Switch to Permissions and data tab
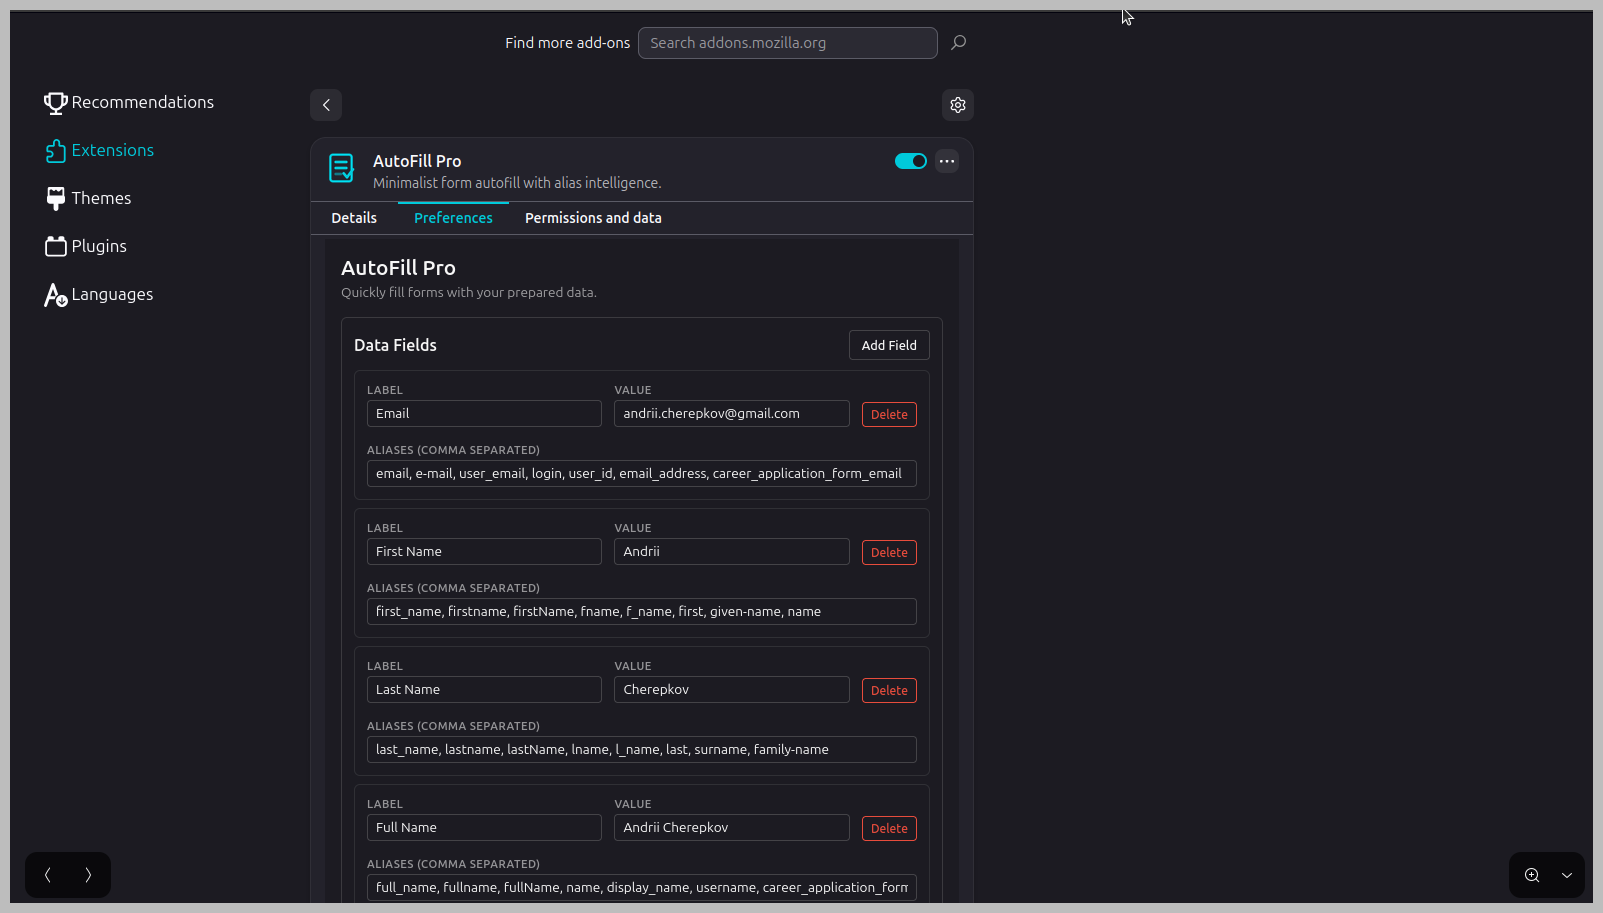This screenshot has width=1603, height=913. 593,218
